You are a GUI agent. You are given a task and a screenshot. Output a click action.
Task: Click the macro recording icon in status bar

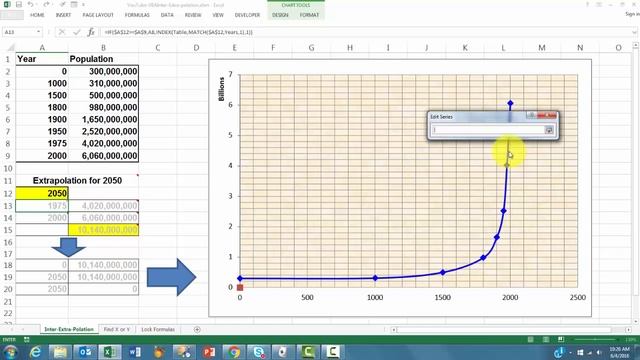(x=27, y=340)
